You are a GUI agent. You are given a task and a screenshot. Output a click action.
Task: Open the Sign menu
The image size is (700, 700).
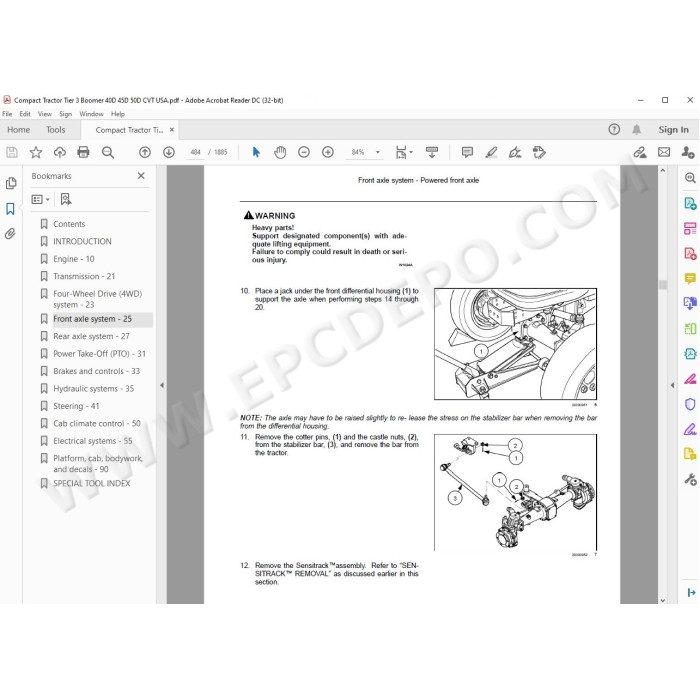(66, 114)
